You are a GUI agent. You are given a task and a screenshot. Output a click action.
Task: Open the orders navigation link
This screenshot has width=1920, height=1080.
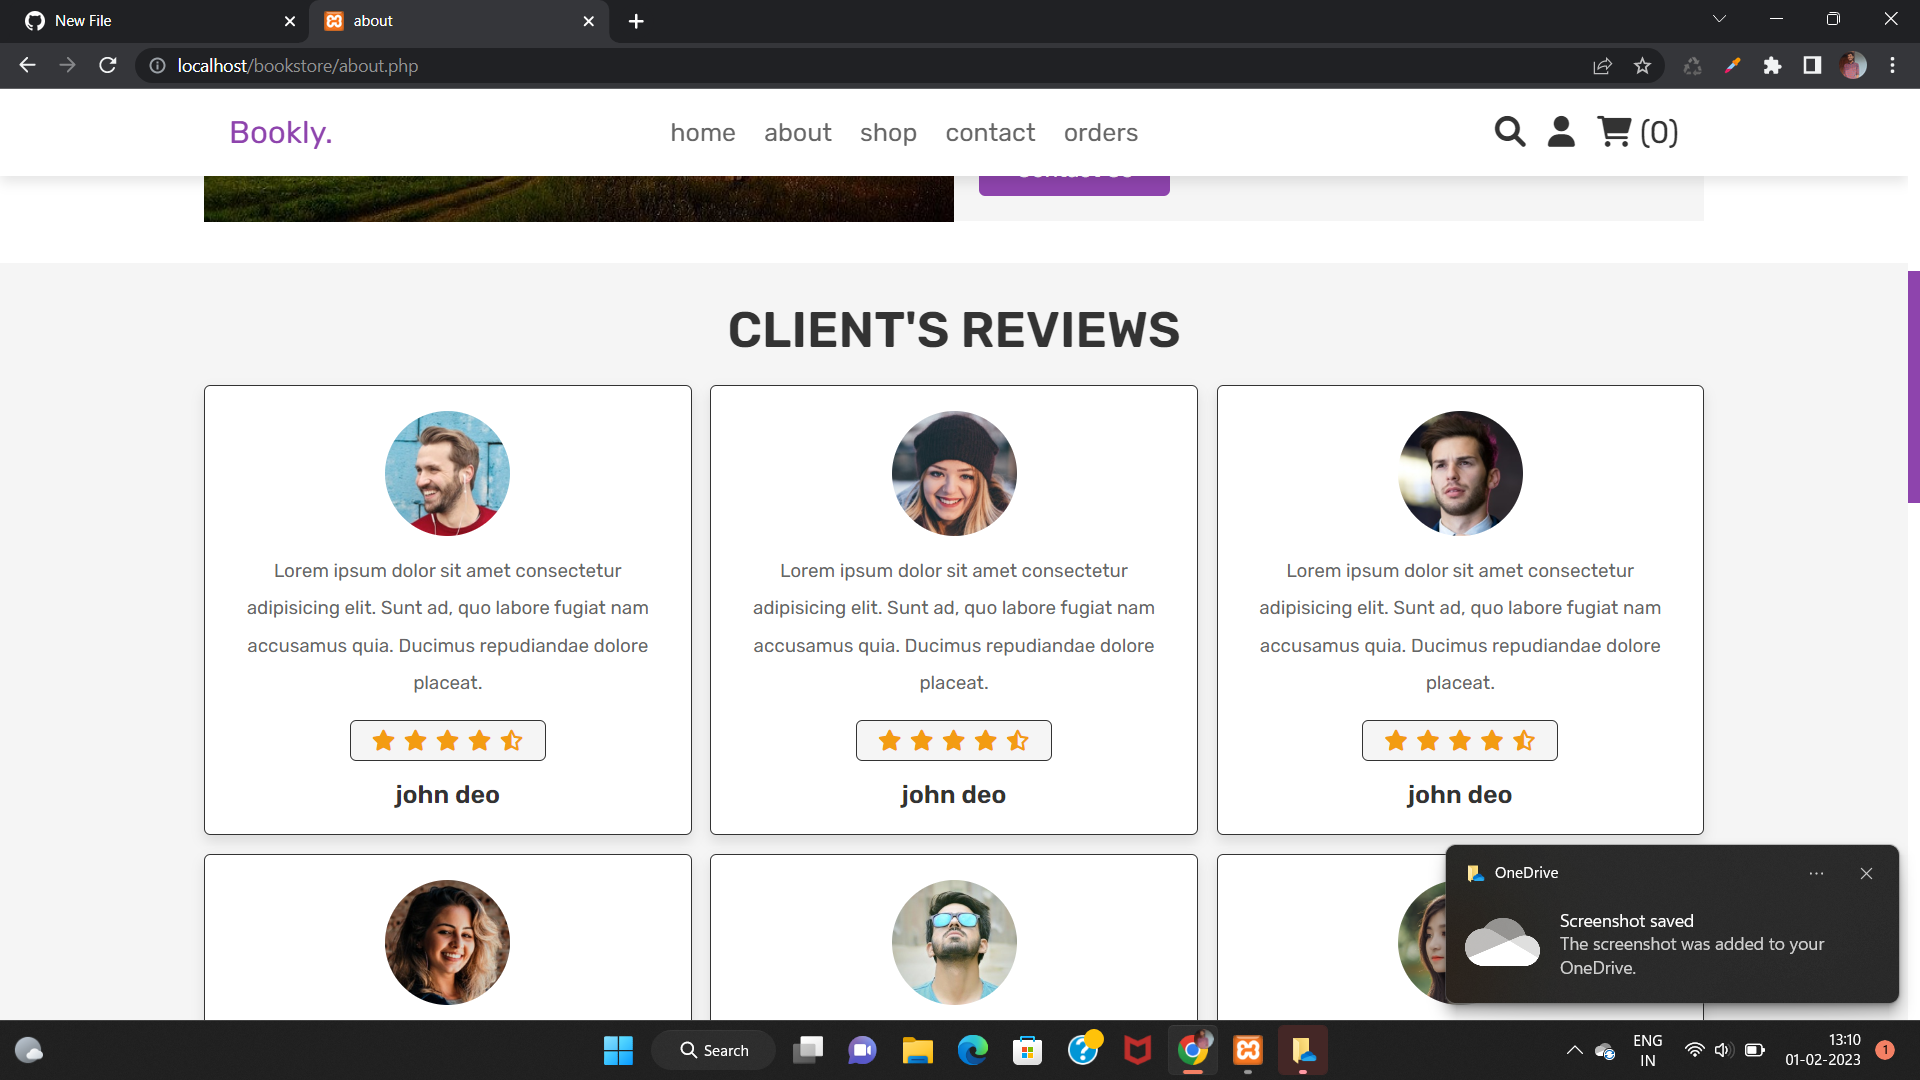pos(1101,132)
